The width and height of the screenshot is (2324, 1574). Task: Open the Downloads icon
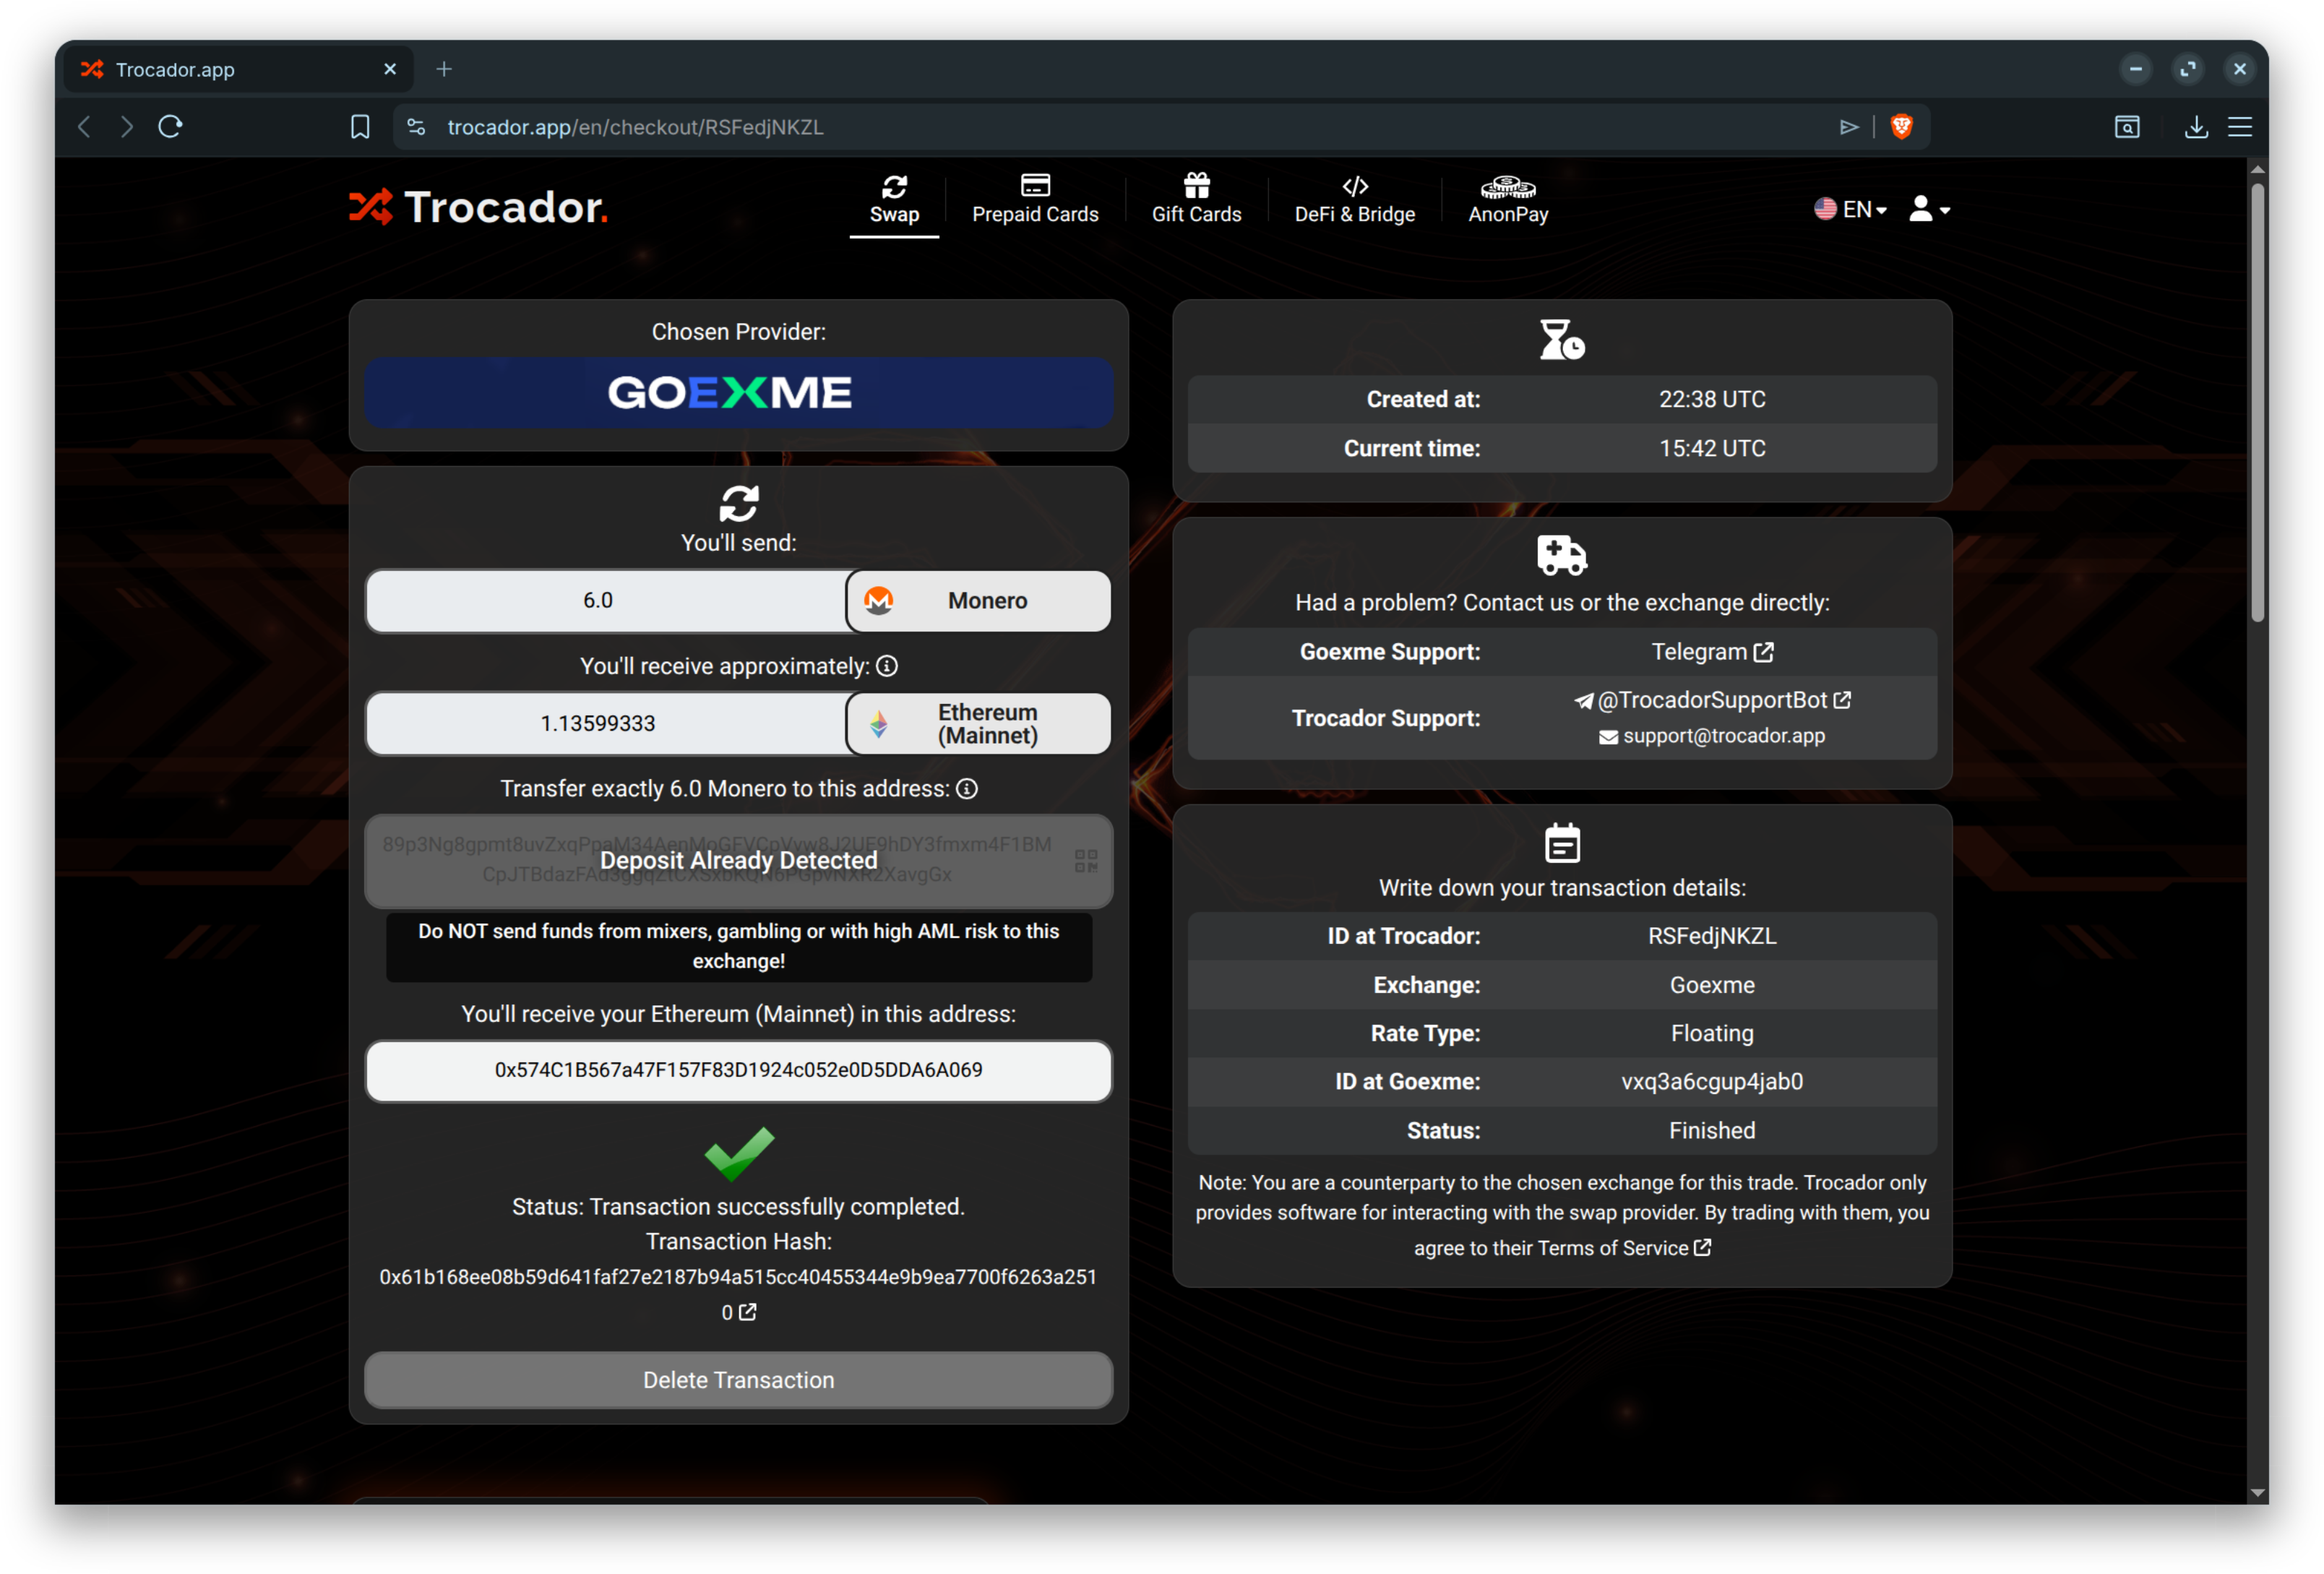pyautogui.click(x=2195, y=127)
